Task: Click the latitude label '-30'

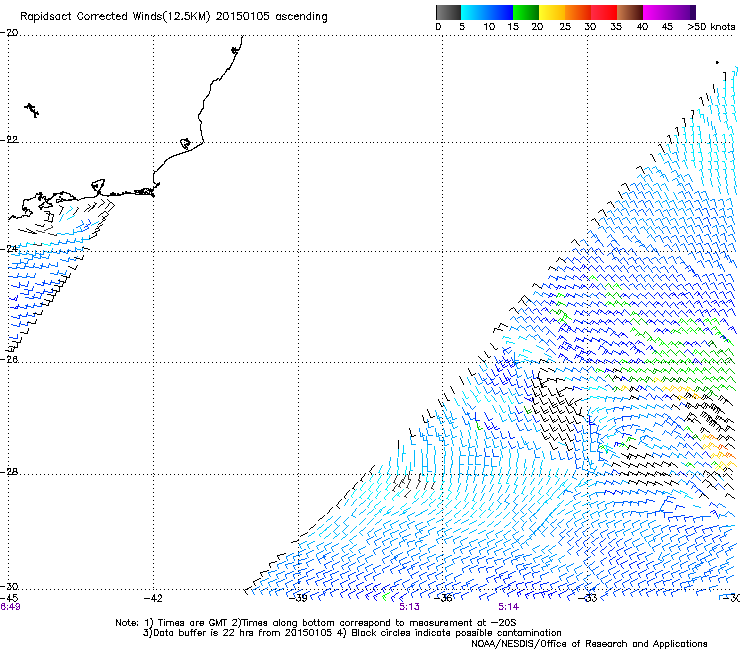Action: point(9,586)
